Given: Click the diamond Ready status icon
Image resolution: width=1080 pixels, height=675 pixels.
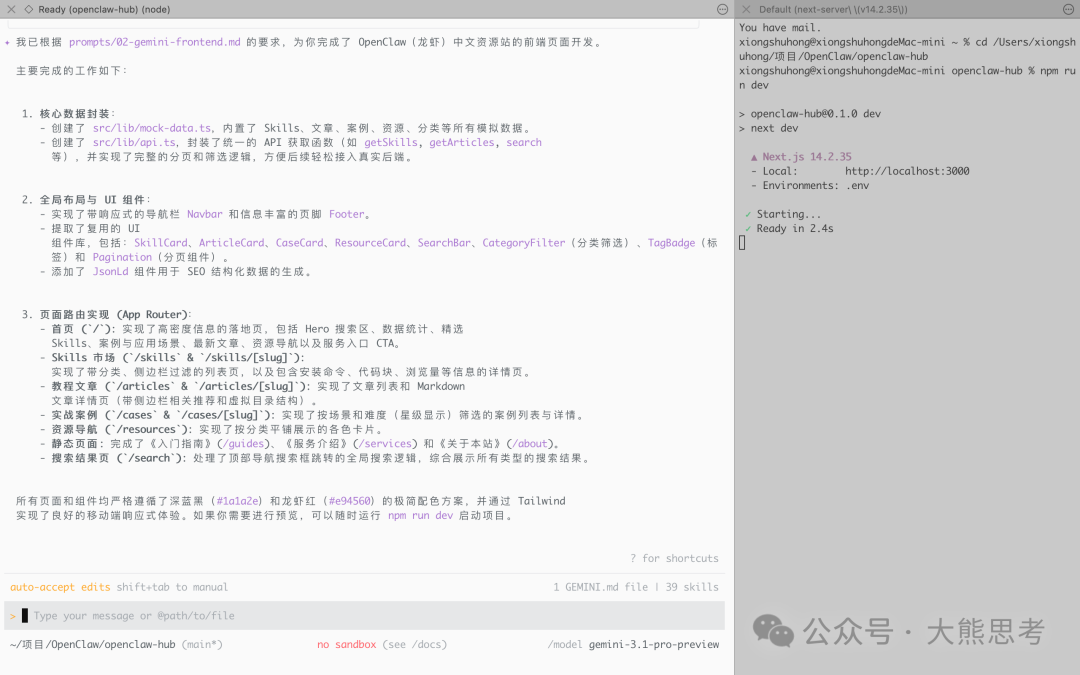Looking at the screenshot, I should [x=30, y=9].
